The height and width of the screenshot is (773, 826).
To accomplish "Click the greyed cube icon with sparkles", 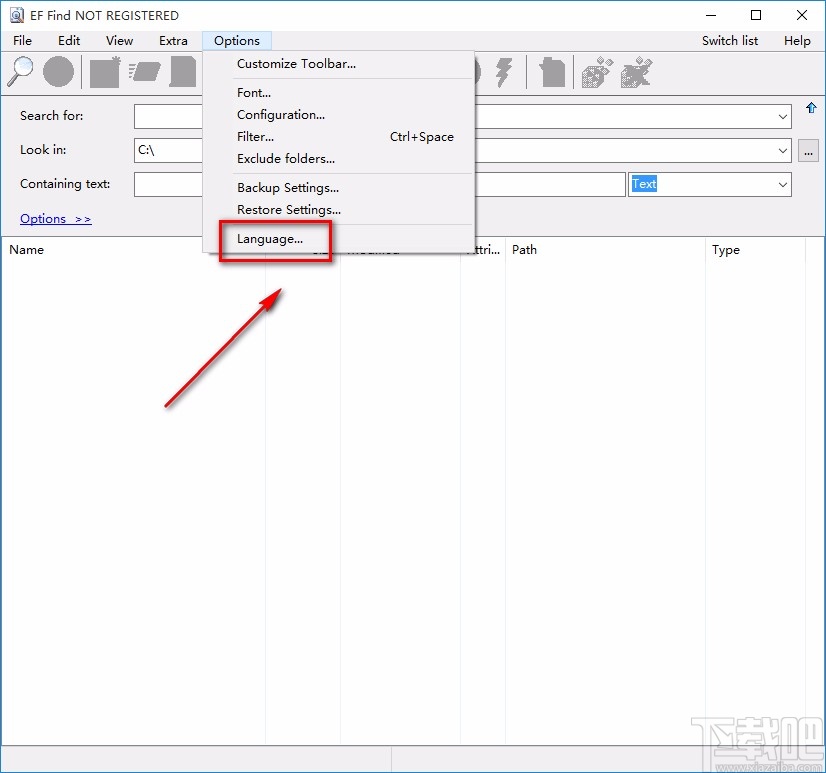I will pyautogui.click(x=597, y=72).
